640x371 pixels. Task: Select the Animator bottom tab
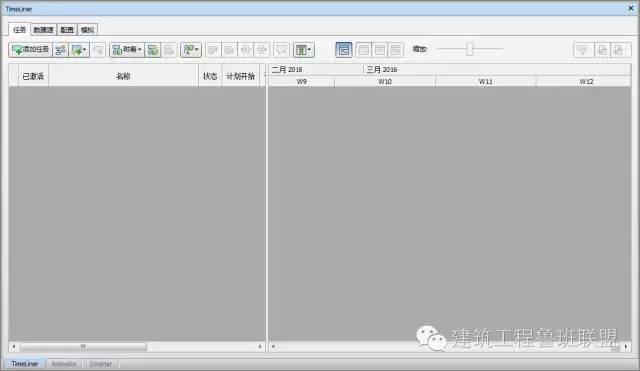coord(64,363)
